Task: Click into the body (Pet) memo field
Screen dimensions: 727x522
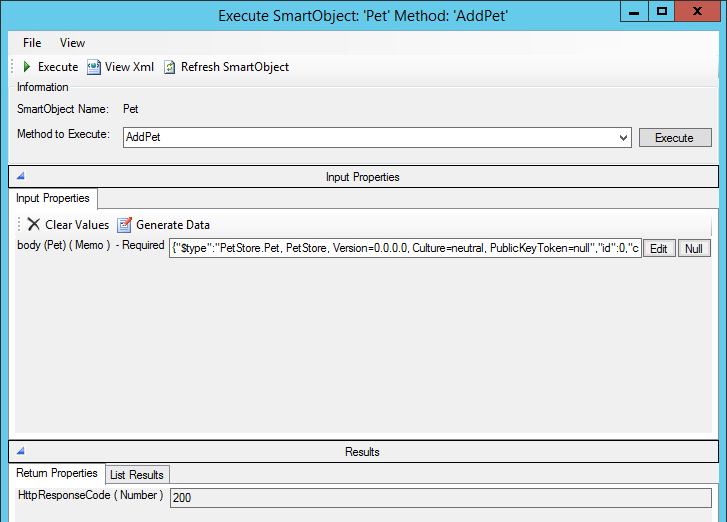Action: [404, 248]
